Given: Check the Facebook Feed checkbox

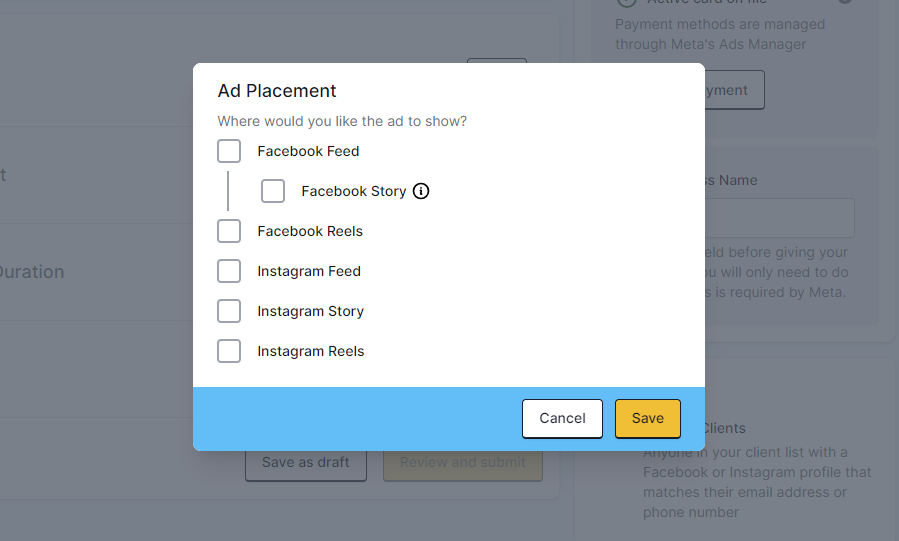Looking at the screenshot, I should coord(229,151).
